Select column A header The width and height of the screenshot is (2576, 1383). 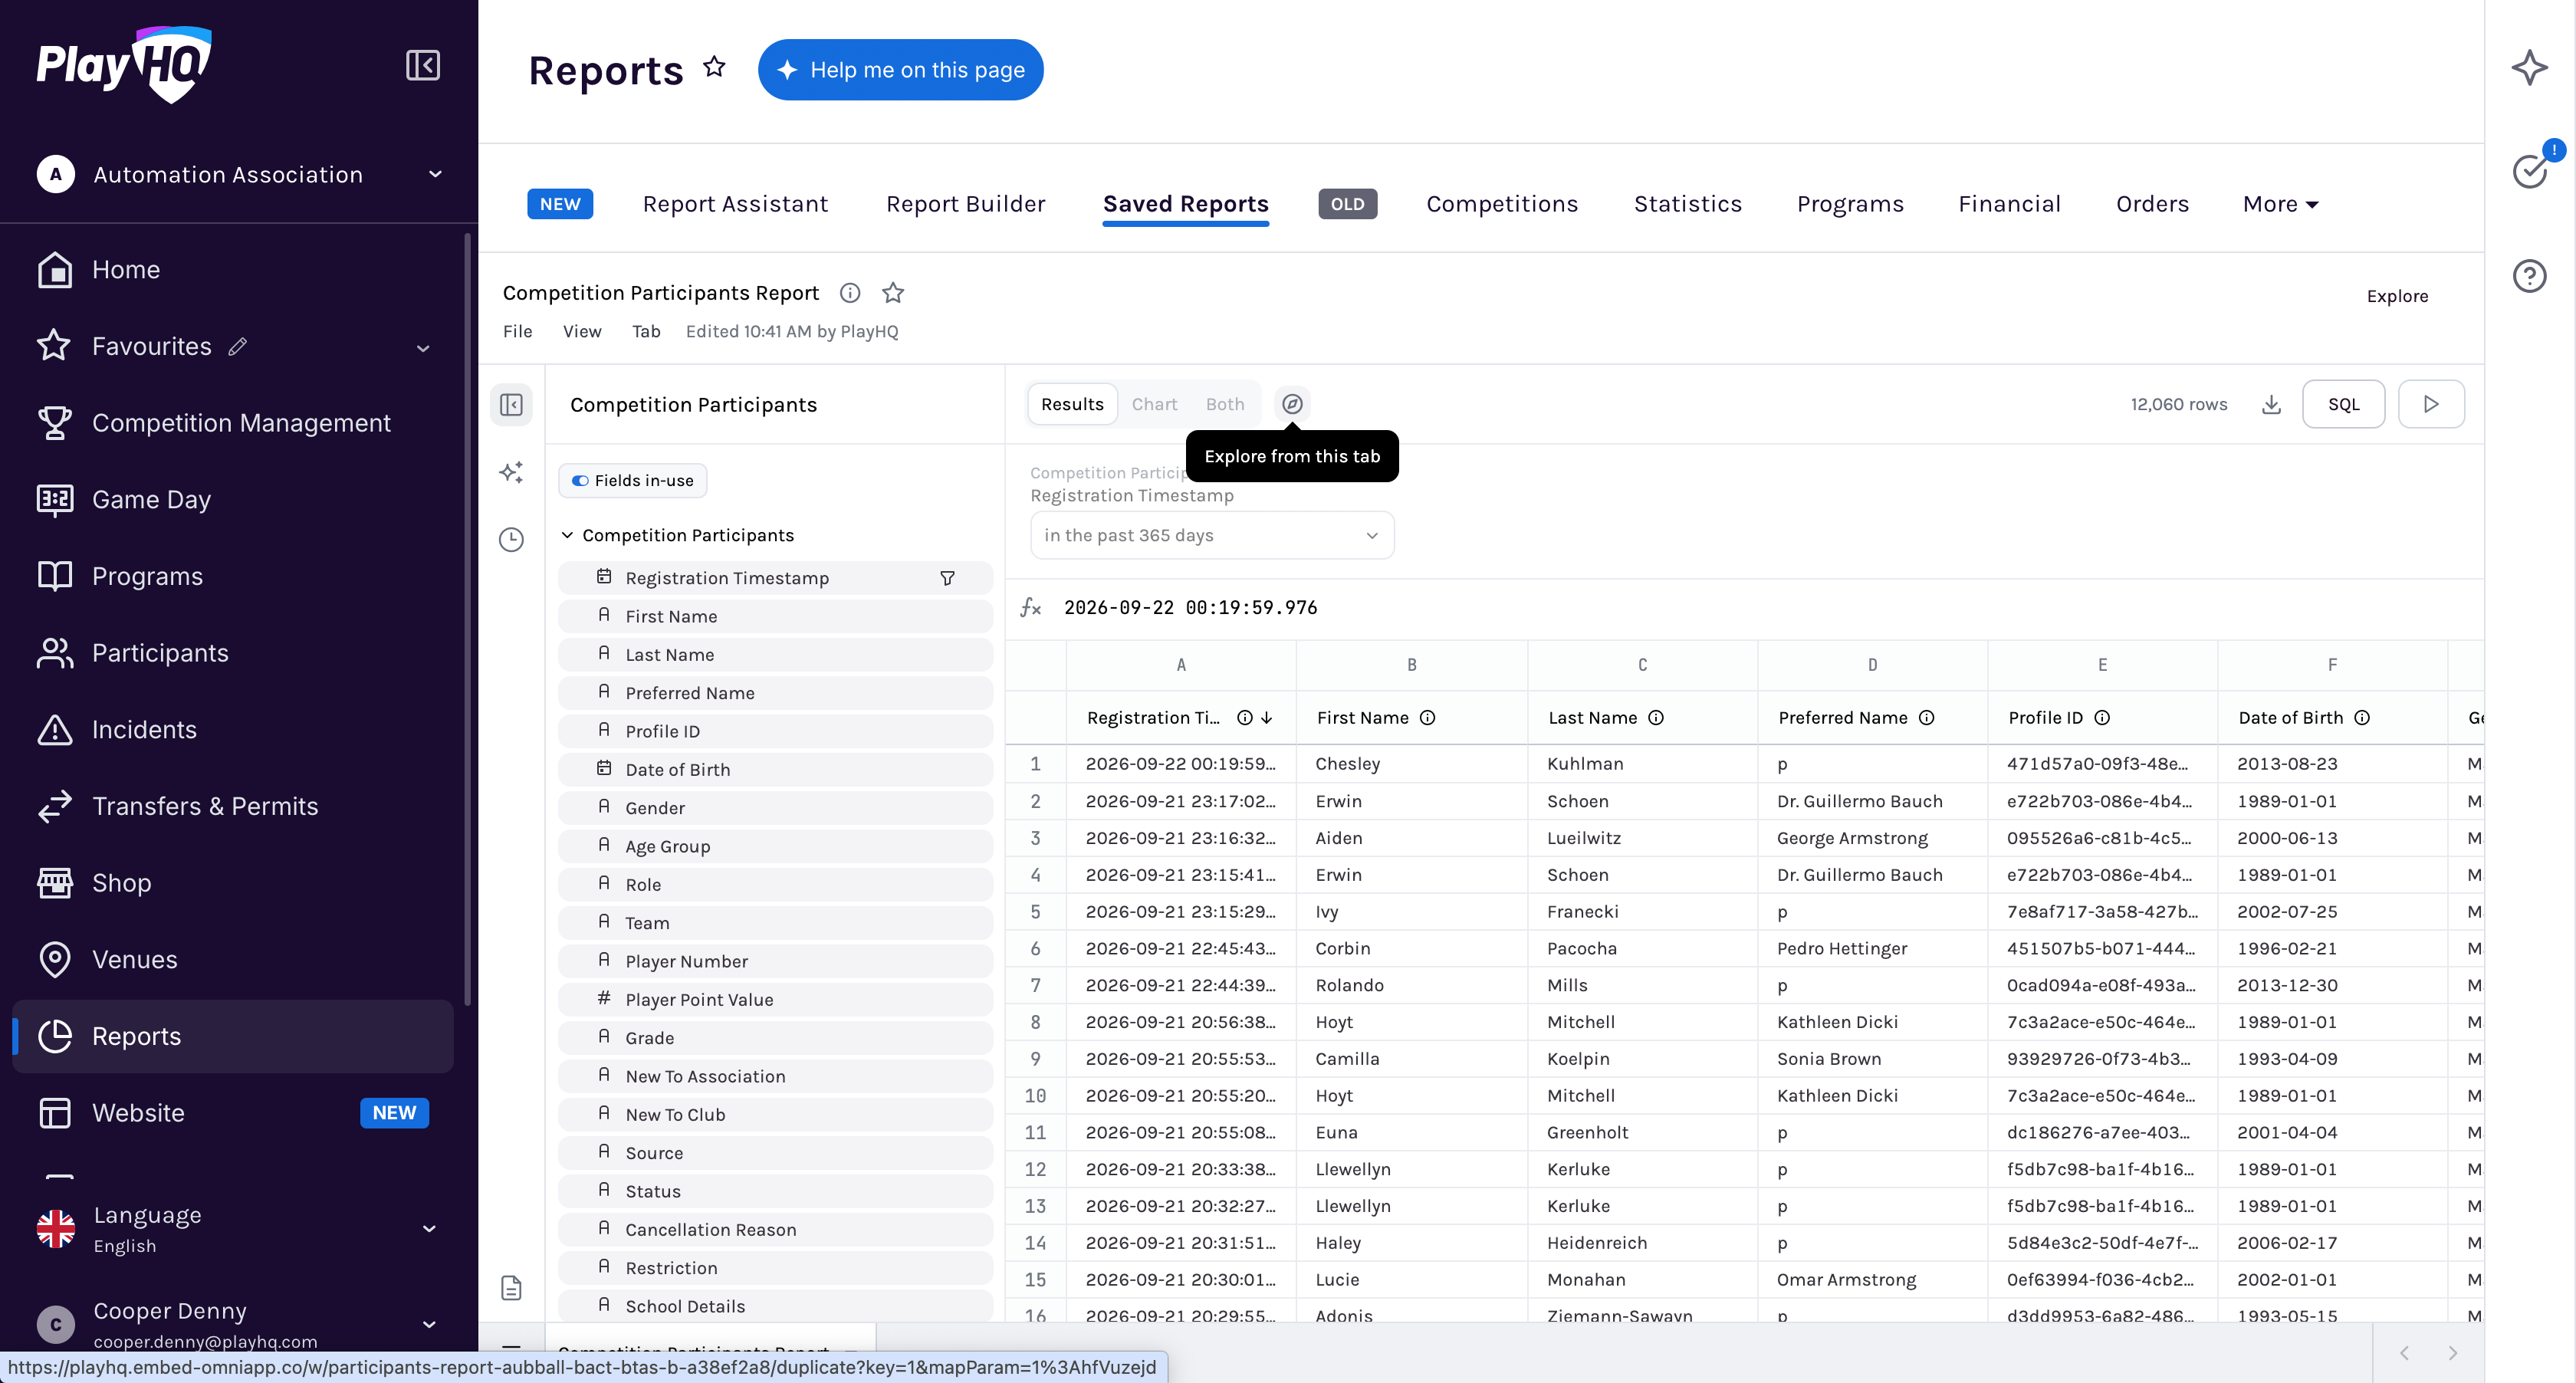[1181, 665]
